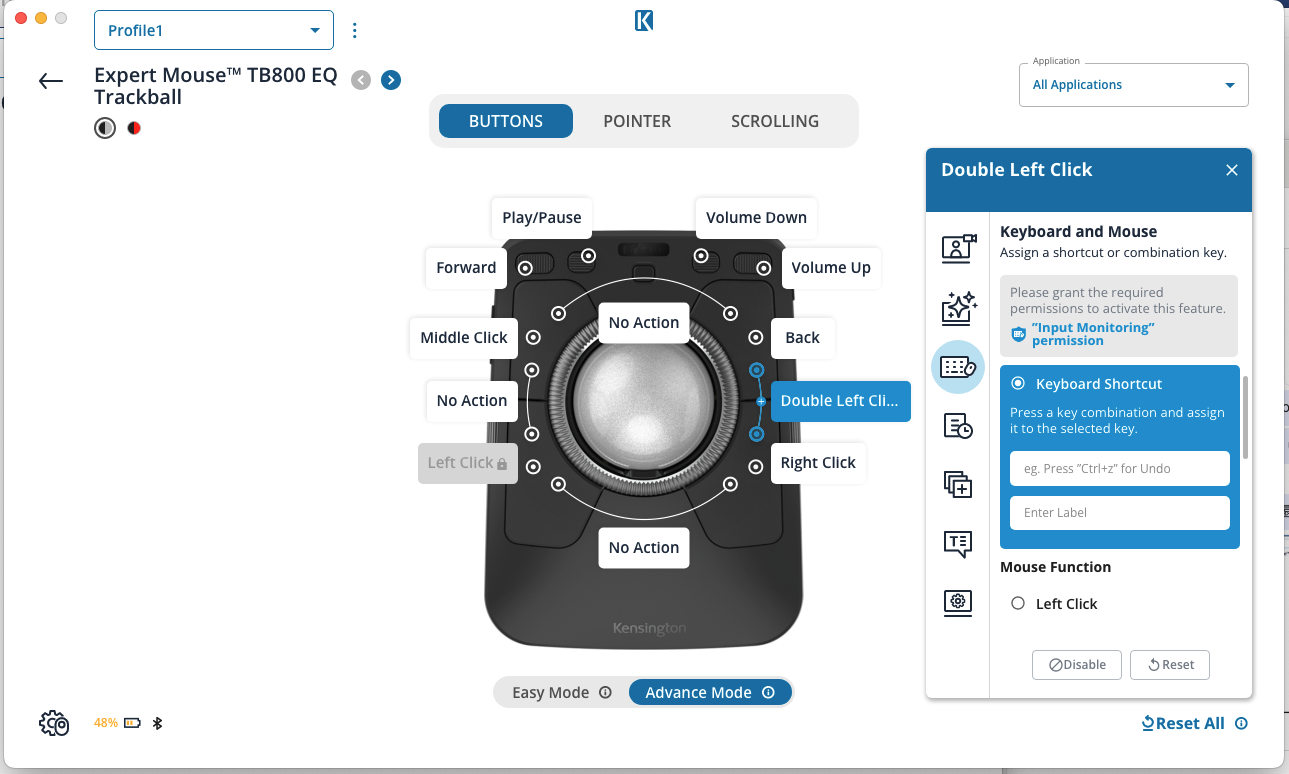Image resolution: width=1289 pixels, height=774 pixels.
Task: Open the Profile1 dropdown
Action: click(213, 30)
